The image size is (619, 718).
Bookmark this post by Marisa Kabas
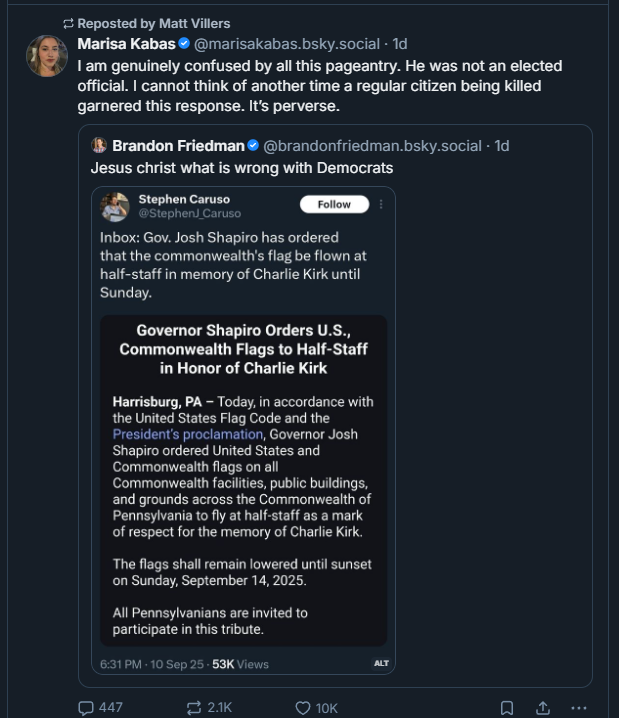(507, 707)
